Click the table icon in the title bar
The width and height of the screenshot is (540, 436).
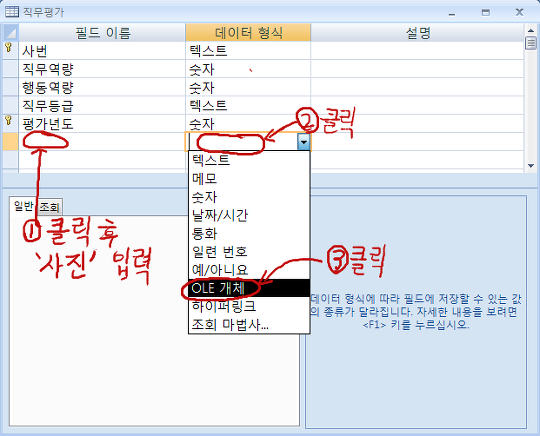(x=11, y=12)
